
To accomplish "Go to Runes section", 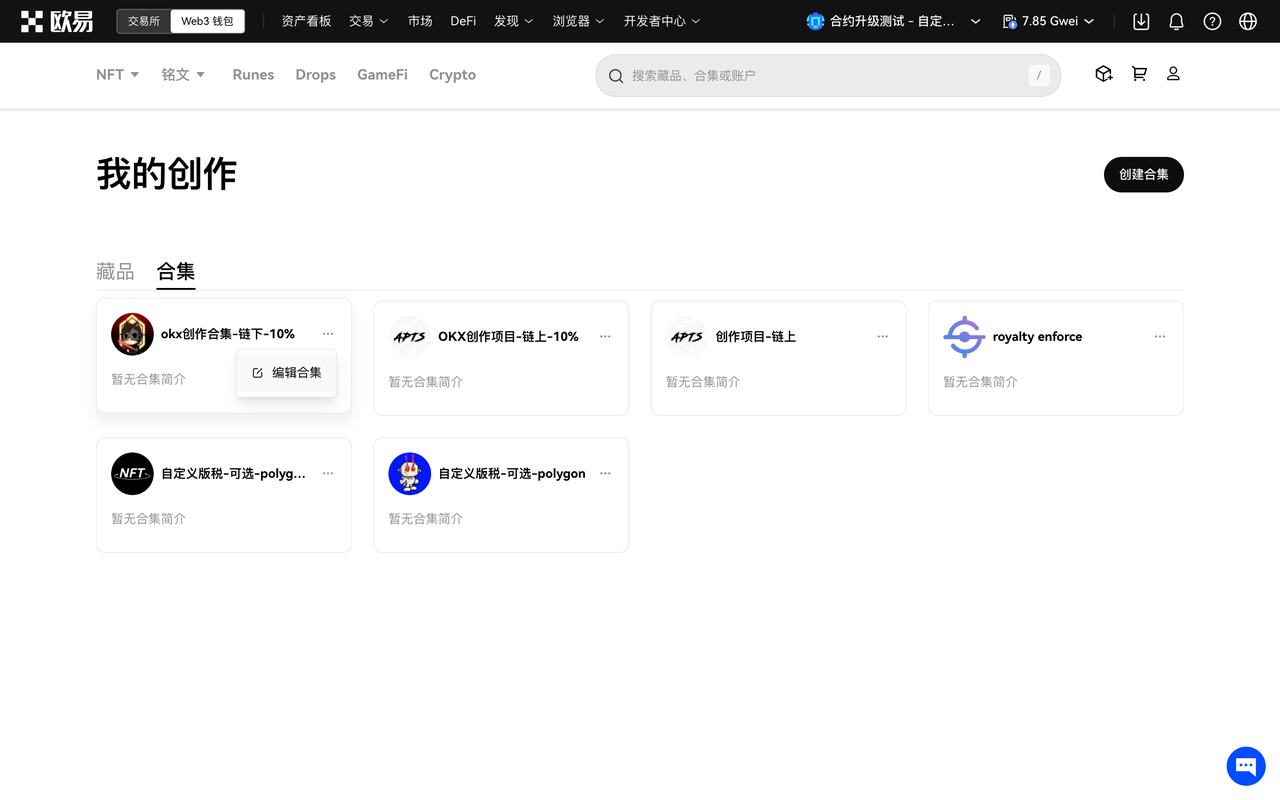I will (x=253, y=75).
